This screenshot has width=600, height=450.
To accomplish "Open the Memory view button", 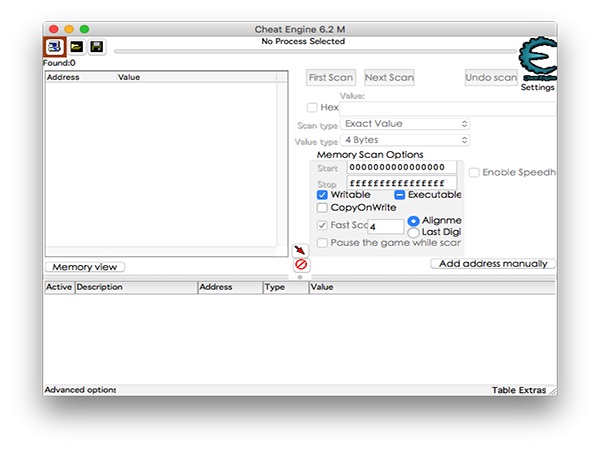I will [85, 267].
